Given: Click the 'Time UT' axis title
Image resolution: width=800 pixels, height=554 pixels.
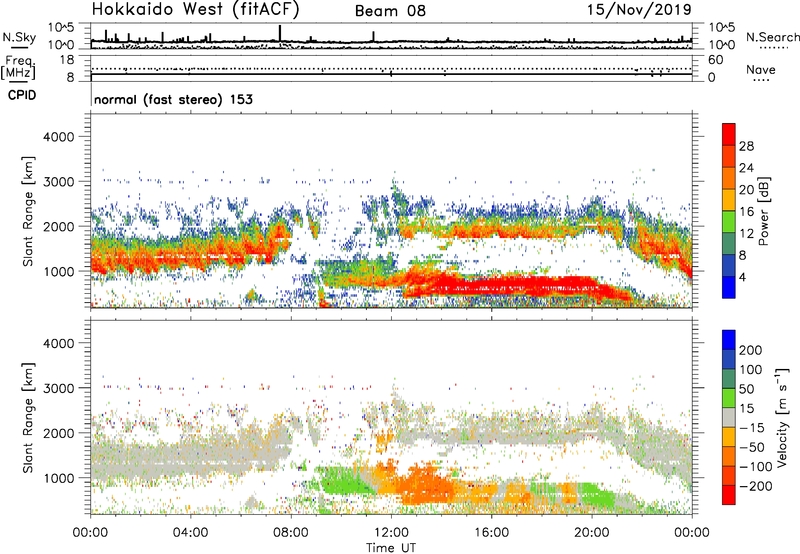Looking at the screenshot, I should coord(391,547).
